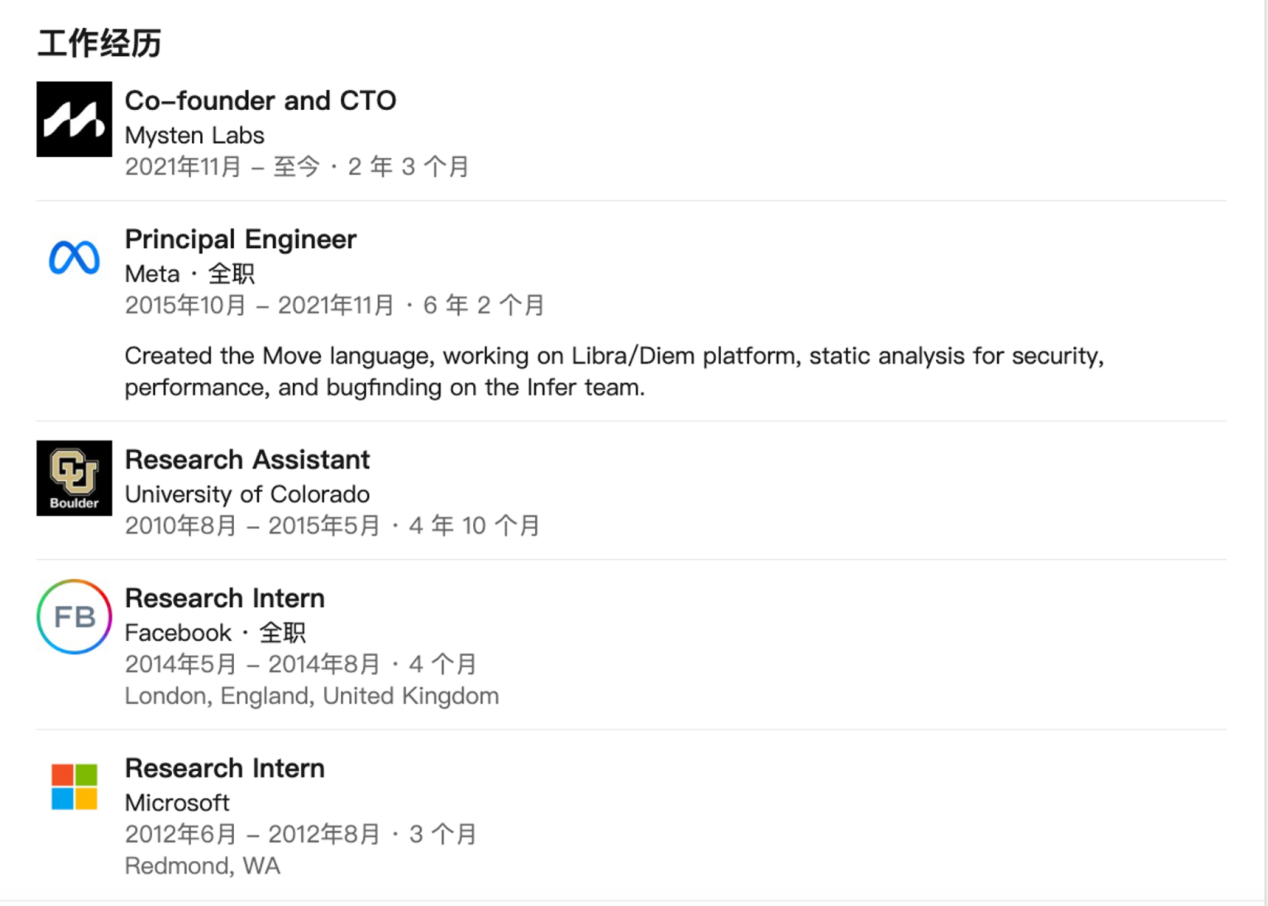Click the 工作经历 section heading
The image size is (1268, 906).
tap(99, 44)
